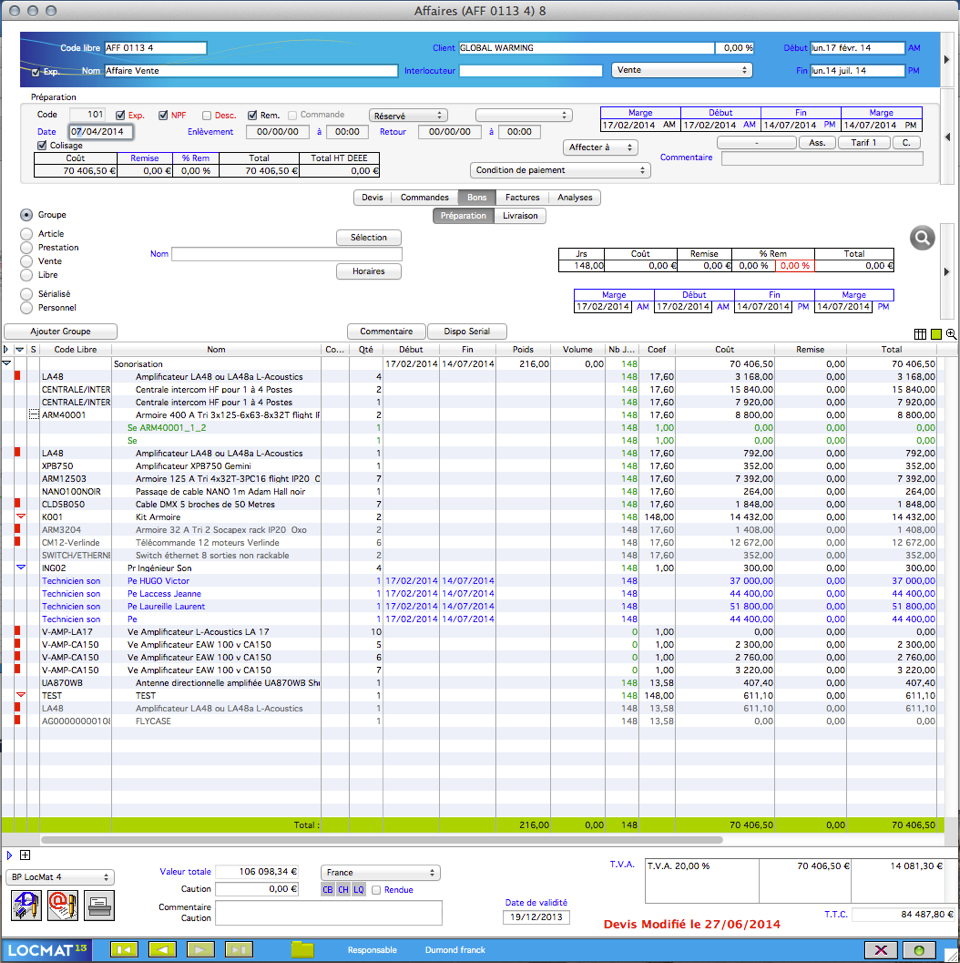Click the email send icon
This screenshot has width=960, height=963.
click(x=63, y=904)
